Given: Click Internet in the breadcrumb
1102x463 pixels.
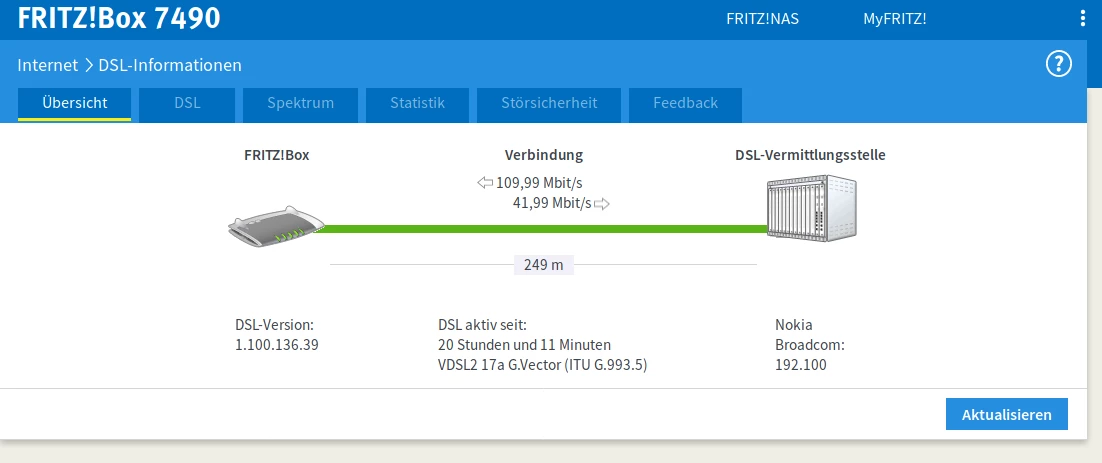Looking at the screenshot, I should (x=48, y=65).
